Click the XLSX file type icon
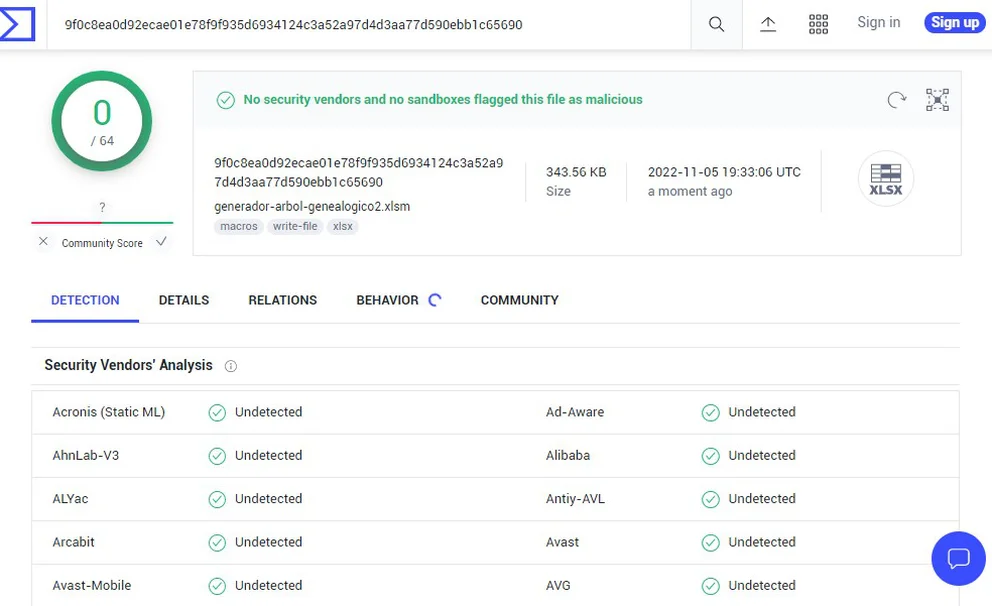 tap(886, 179)
